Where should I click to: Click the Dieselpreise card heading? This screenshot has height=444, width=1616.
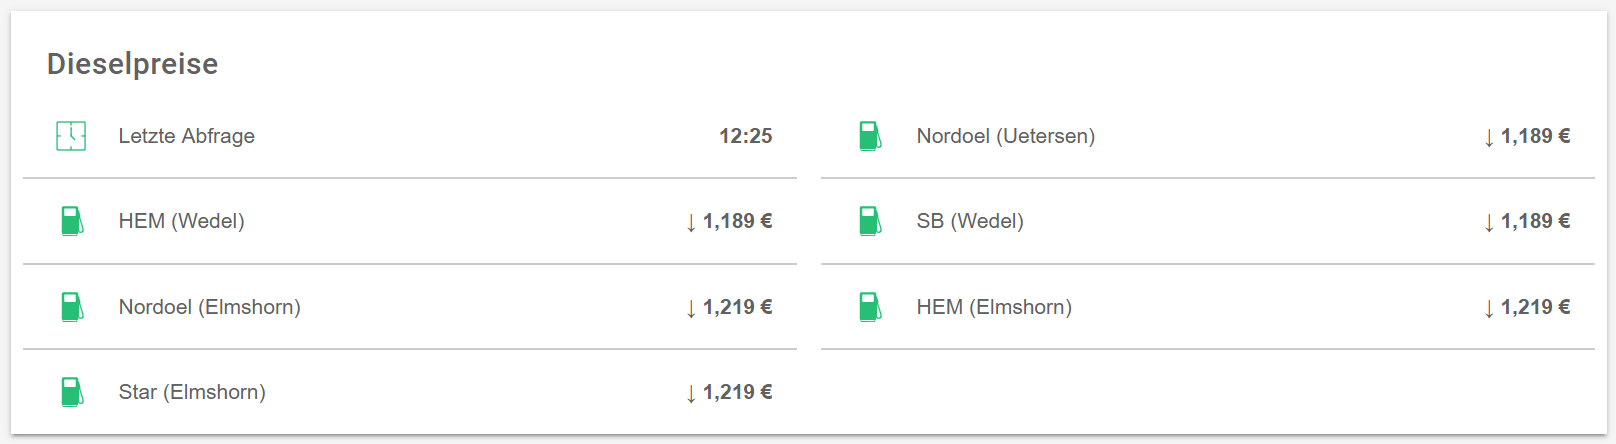pos(132,64)
